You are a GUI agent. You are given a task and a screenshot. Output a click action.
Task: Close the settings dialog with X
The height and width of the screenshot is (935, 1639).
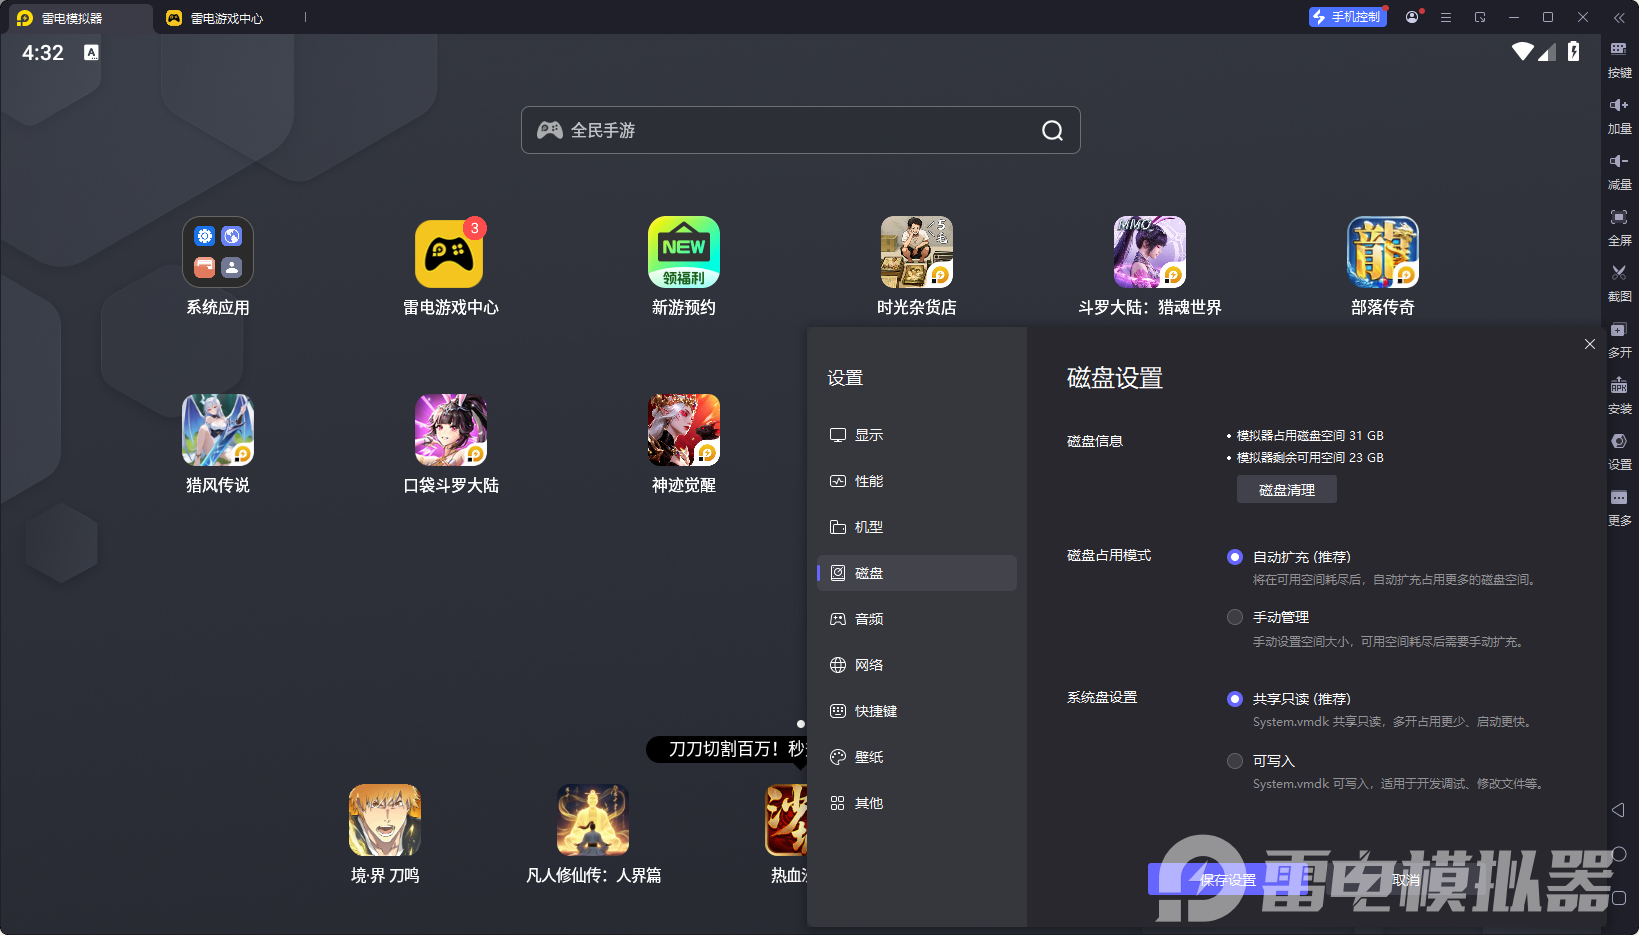tap(1590, 344)
